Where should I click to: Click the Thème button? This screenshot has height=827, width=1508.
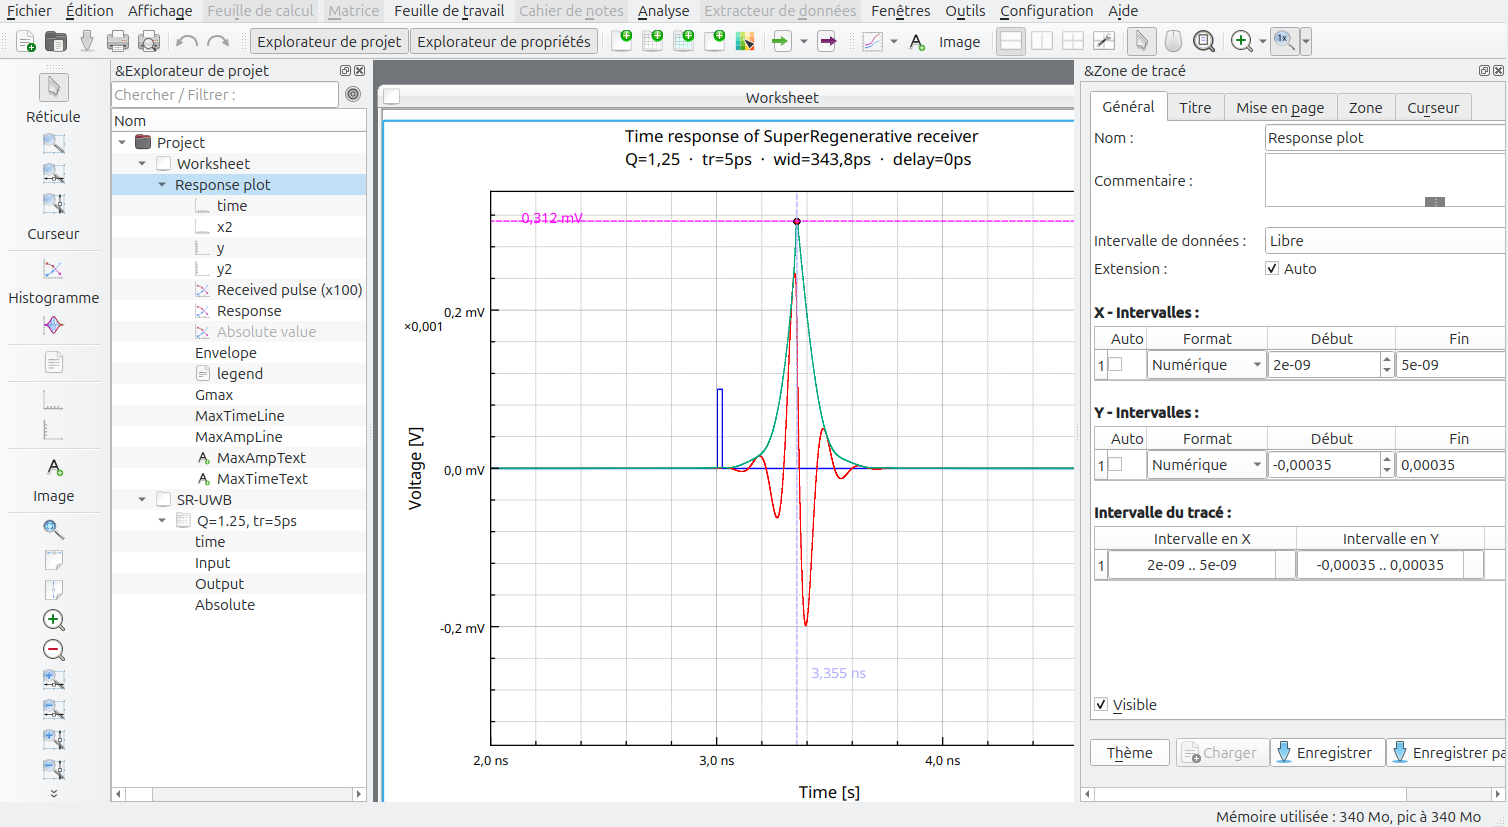(1129, 753)
